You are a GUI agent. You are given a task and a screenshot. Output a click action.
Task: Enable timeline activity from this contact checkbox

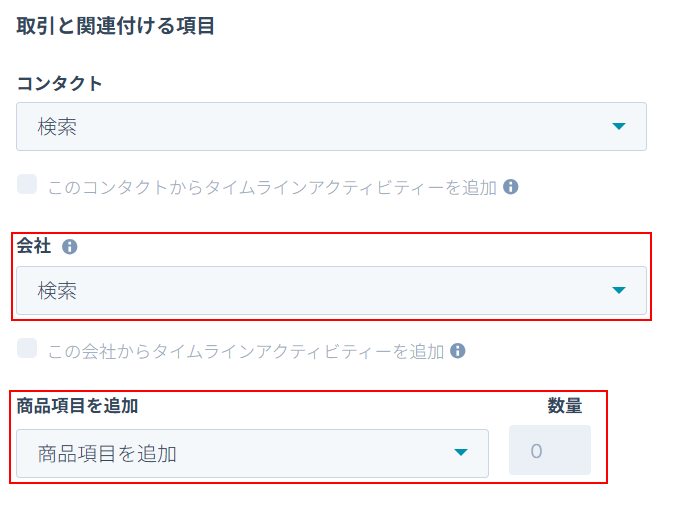pyautogui.click(x=28, y=184)
